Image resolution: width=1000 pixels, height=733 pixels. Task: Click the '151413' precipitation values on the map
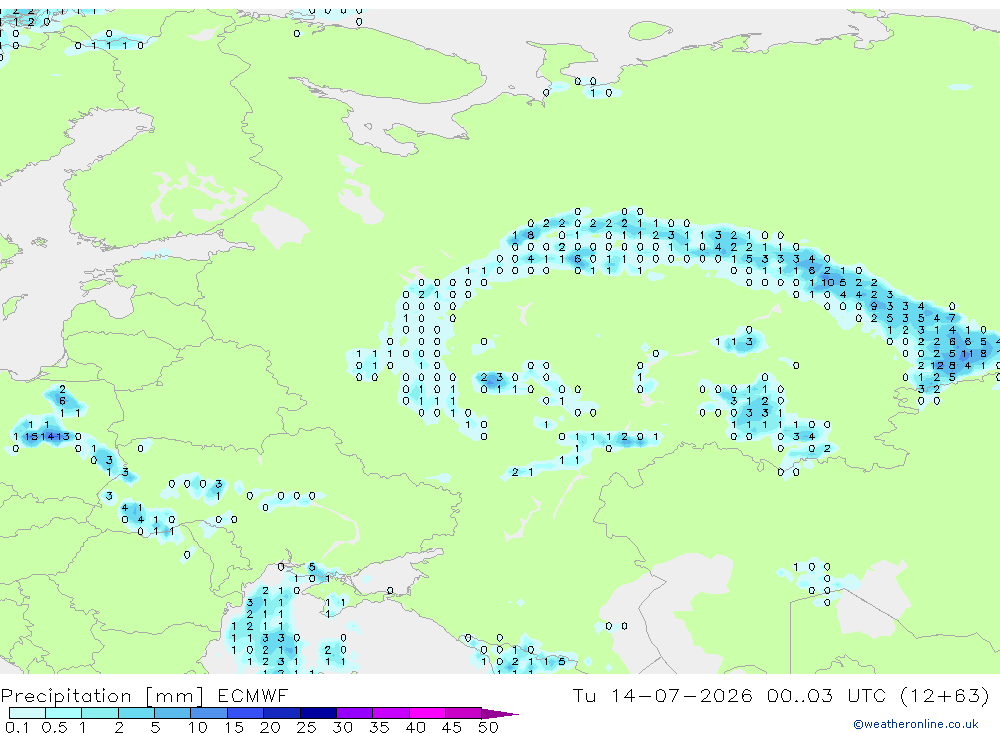point(47,436)
